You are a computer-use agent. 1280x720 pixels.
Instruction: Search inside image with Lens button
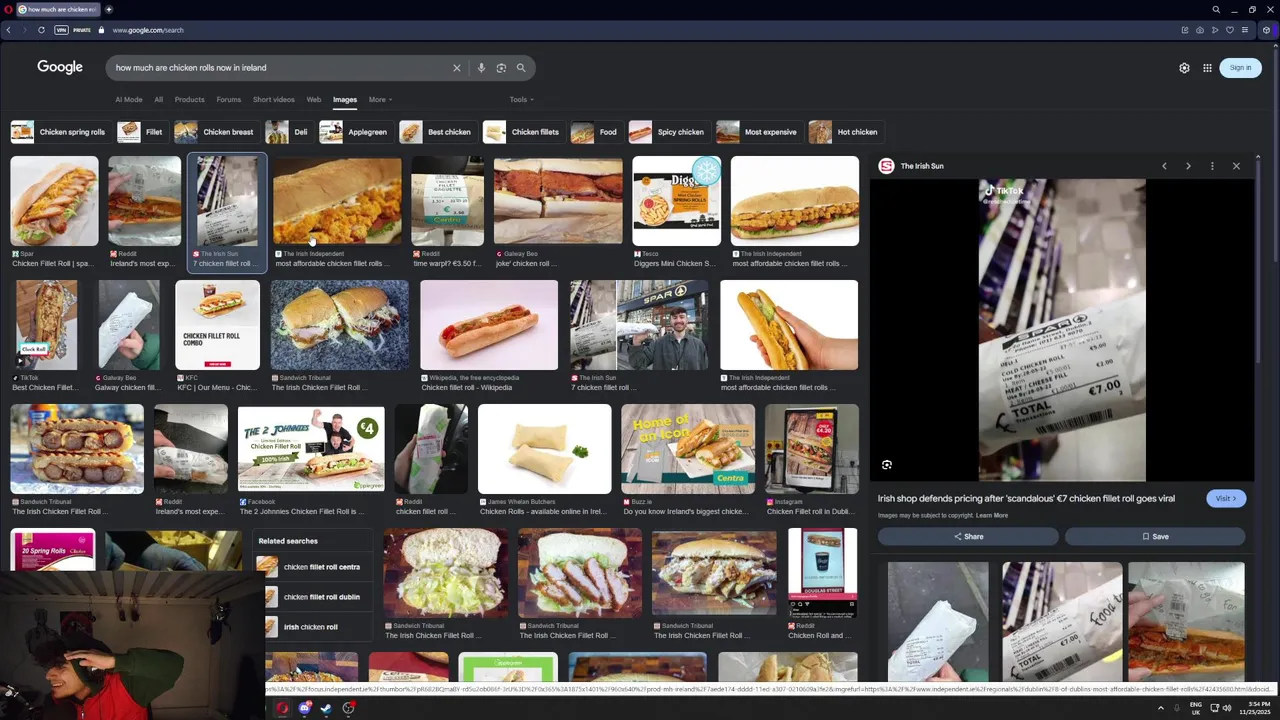pyautogui.click(x=887, y=465)
